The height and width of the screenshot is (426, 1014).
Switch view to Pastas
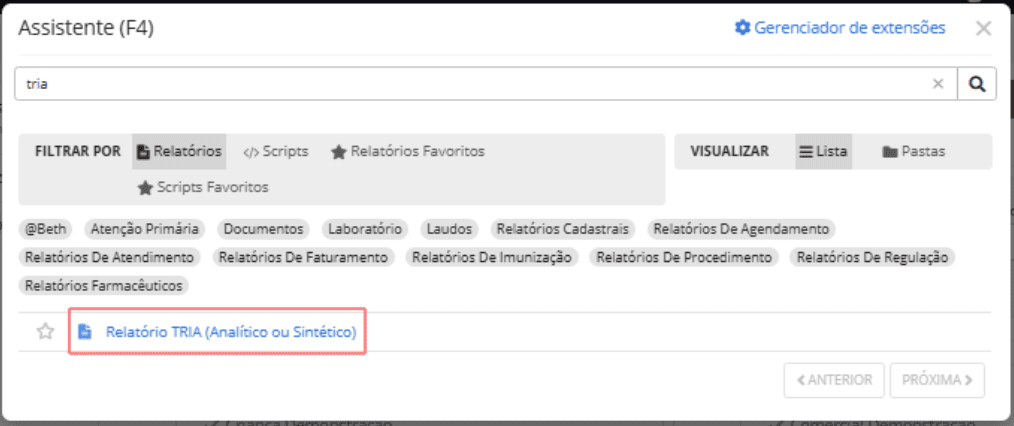[x=913, y=151]
